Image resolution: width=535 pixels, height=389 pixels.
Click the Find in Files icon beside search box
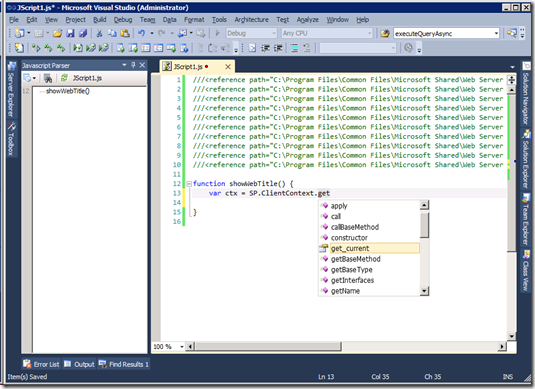click(385, 33)
